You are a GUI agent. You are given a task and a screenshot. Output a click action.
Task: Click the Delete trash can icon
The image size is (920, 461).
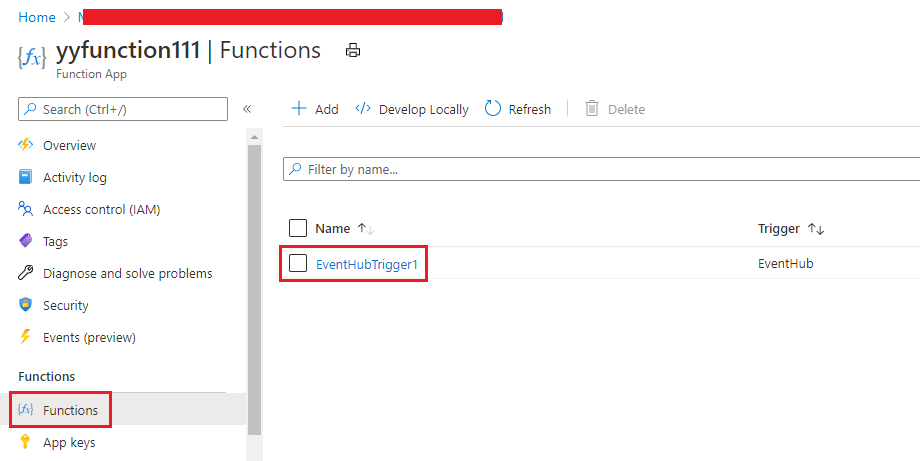tap(592, 109)
